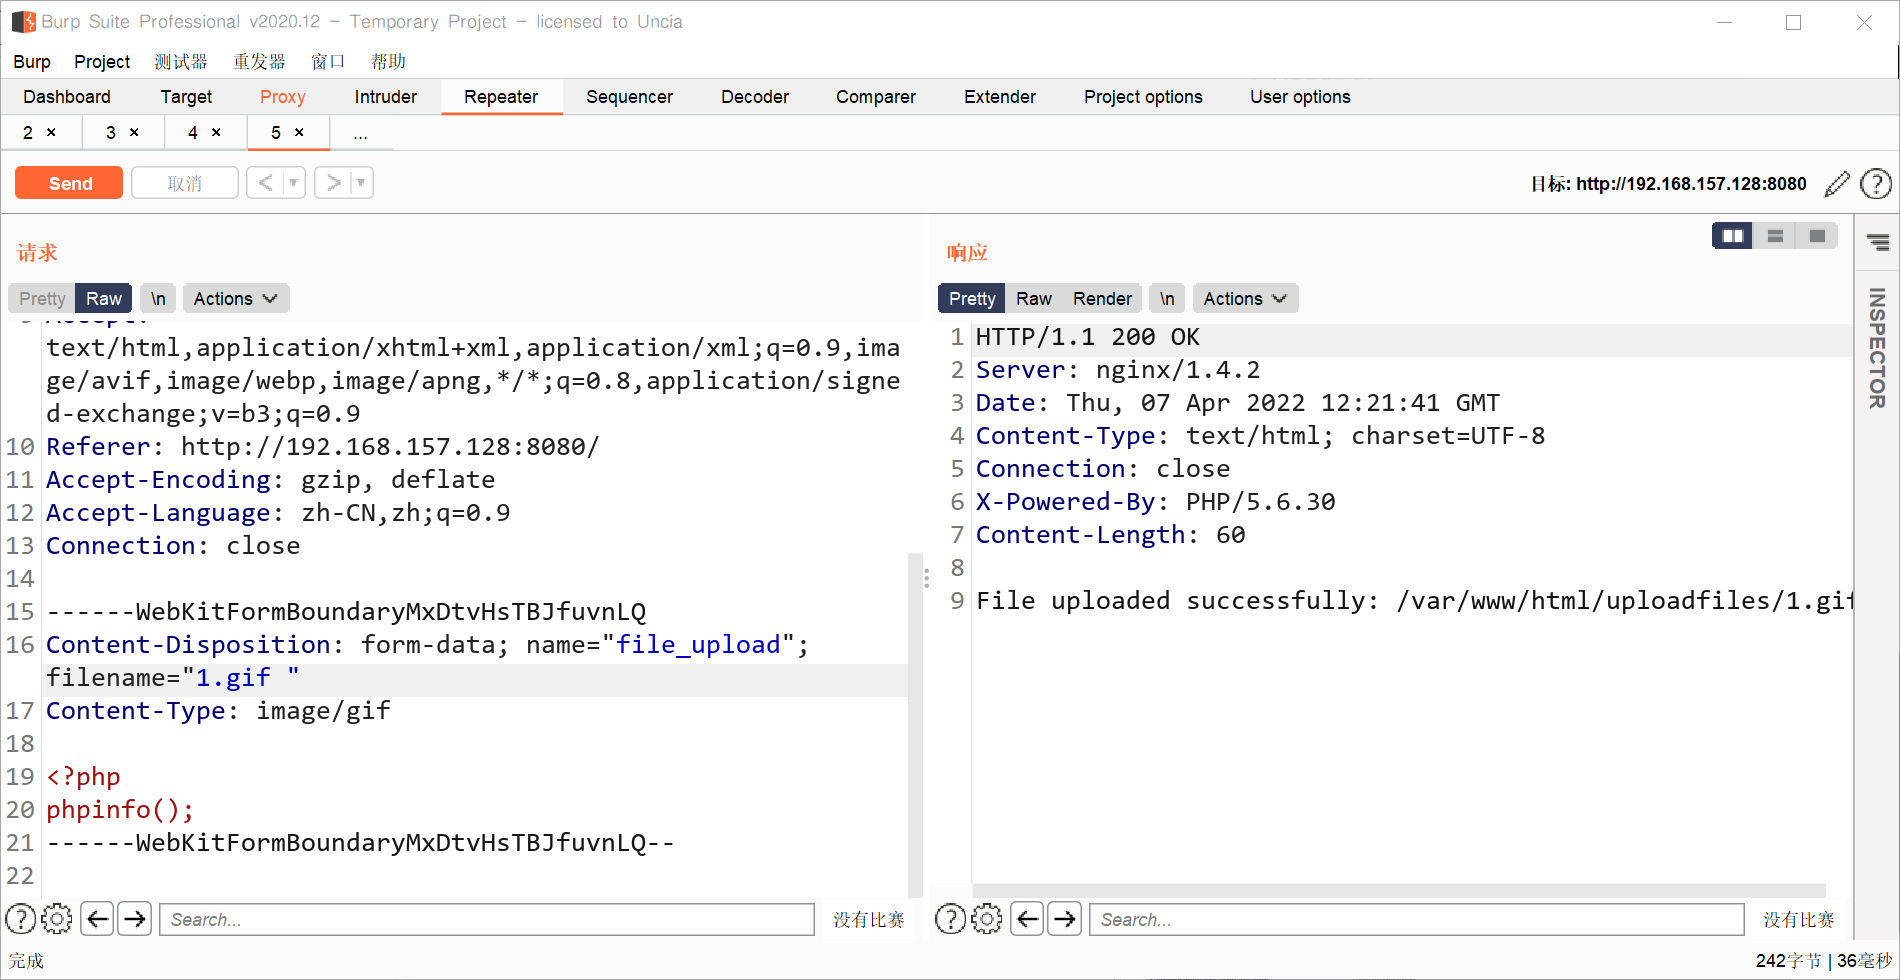
Task: Open response pane search settings gear
Action: click(x=987, y=918)
